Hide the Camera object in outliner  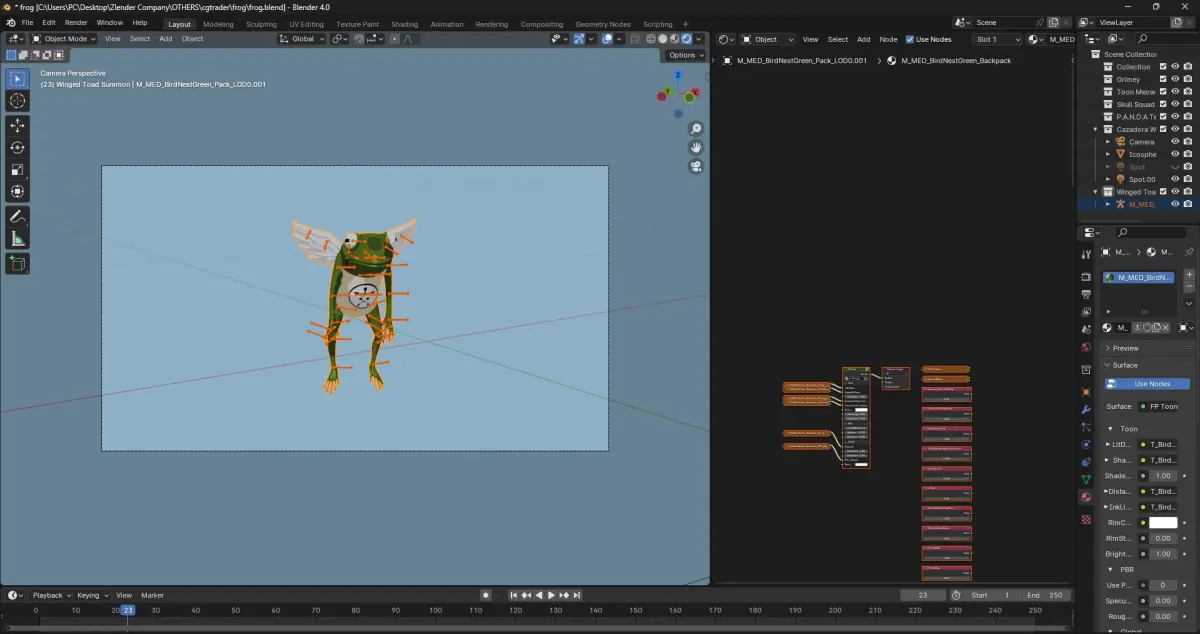(1175, 142)
